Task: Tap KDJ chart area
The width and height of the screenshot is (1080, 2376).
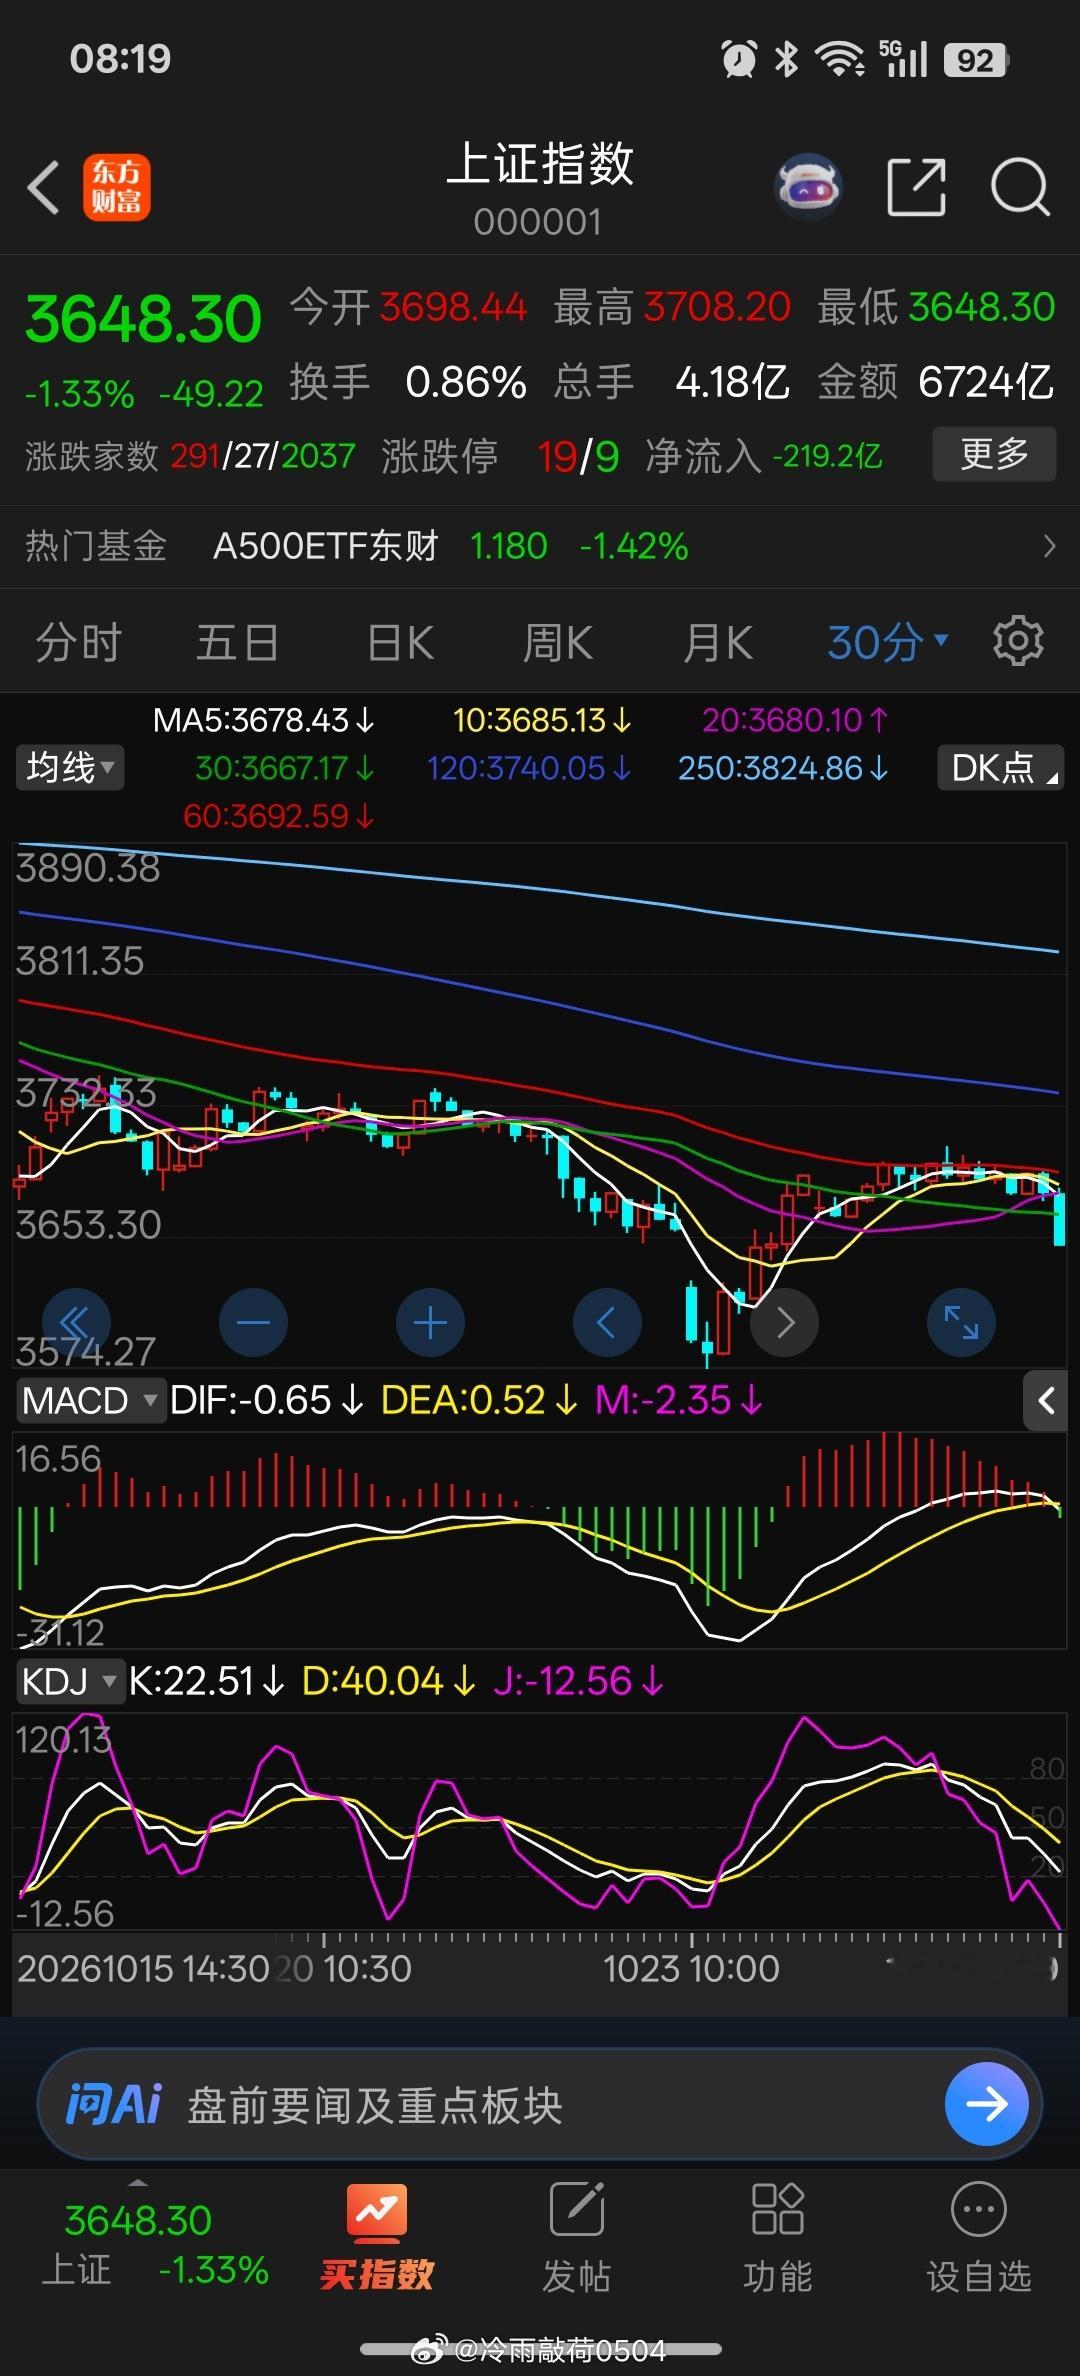Action: click(x=540, y=1821)
